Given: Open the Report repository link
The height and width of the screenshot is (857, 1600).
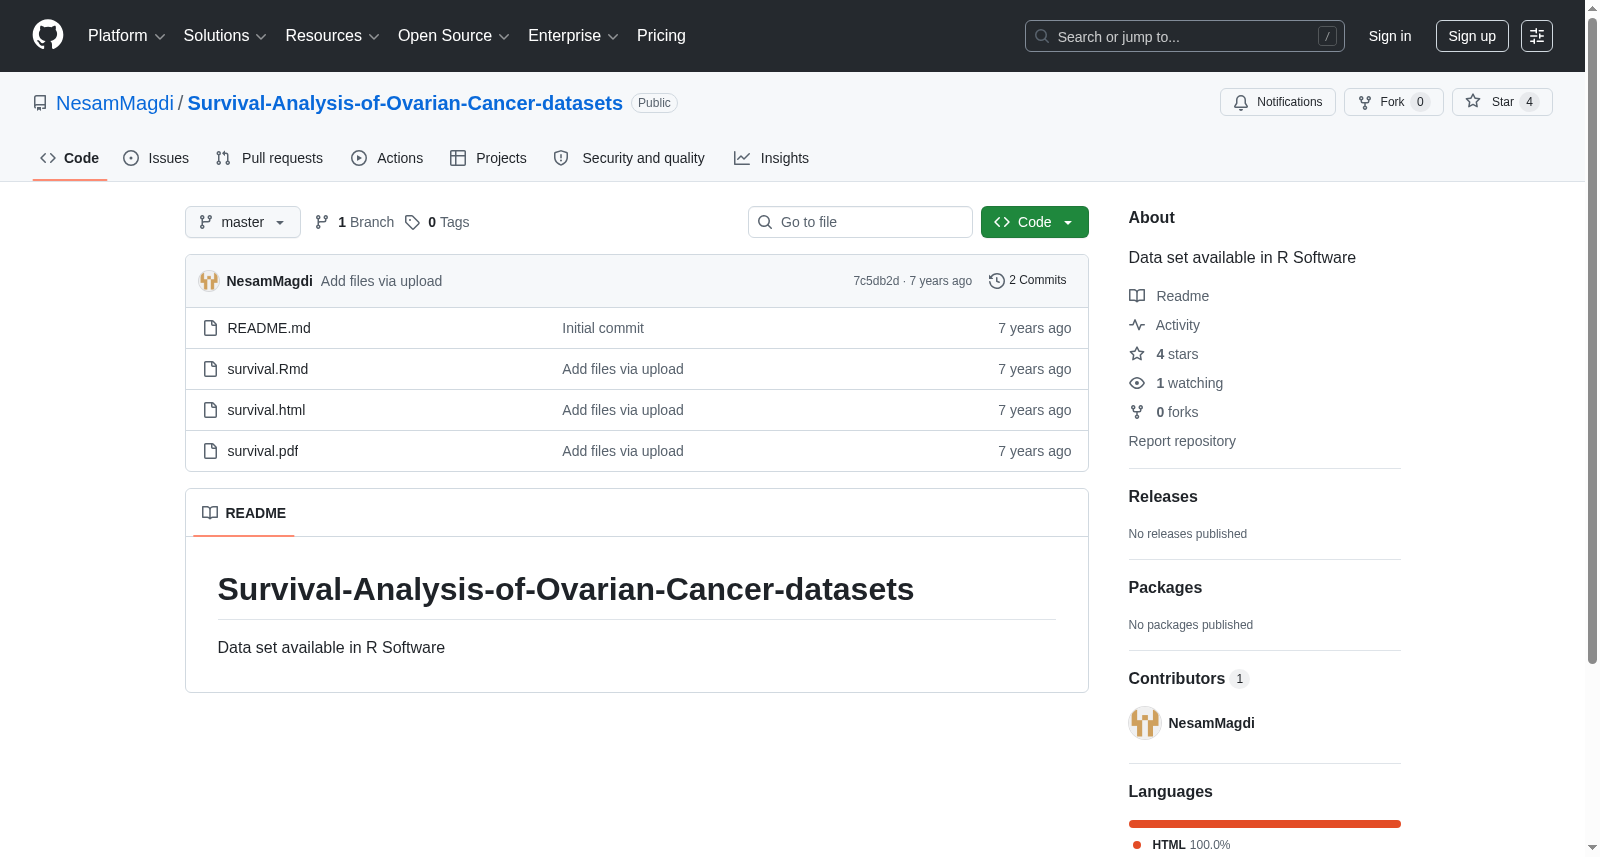Looking at the screenshot, I should pos(1182,441).
